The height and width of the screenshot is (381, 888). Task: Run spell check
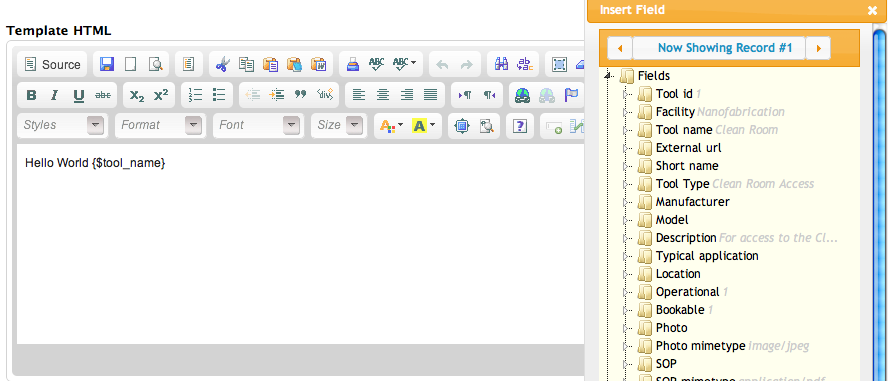pyautogui.click(x=377, y=65)
